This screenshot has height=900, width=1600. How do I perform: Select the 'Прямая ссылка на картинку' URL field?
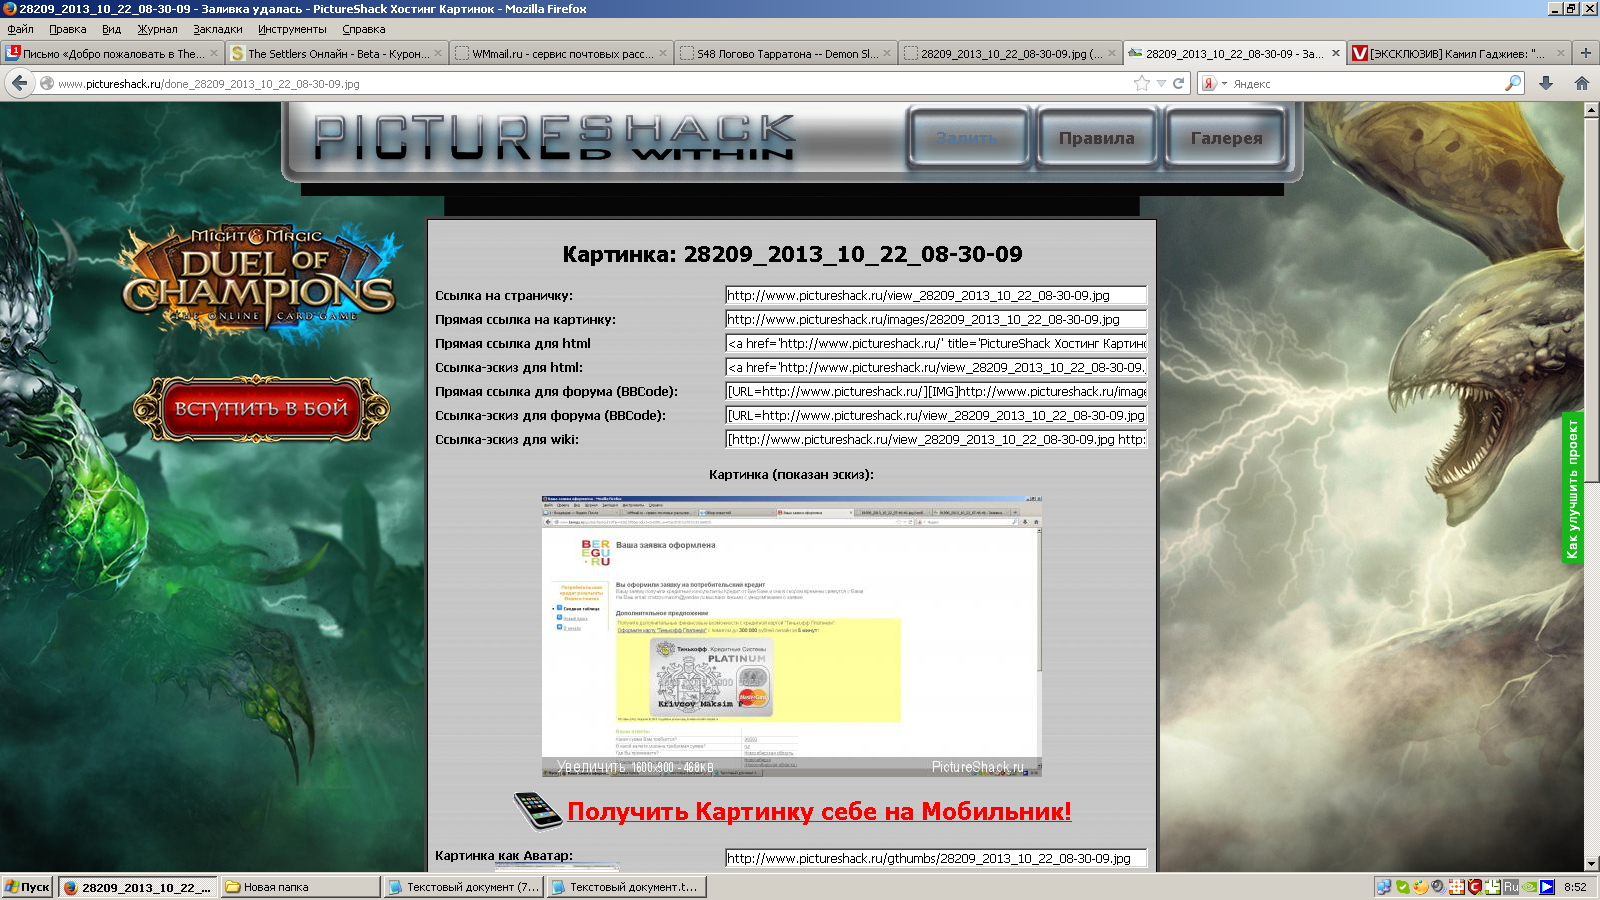[935, 319]
